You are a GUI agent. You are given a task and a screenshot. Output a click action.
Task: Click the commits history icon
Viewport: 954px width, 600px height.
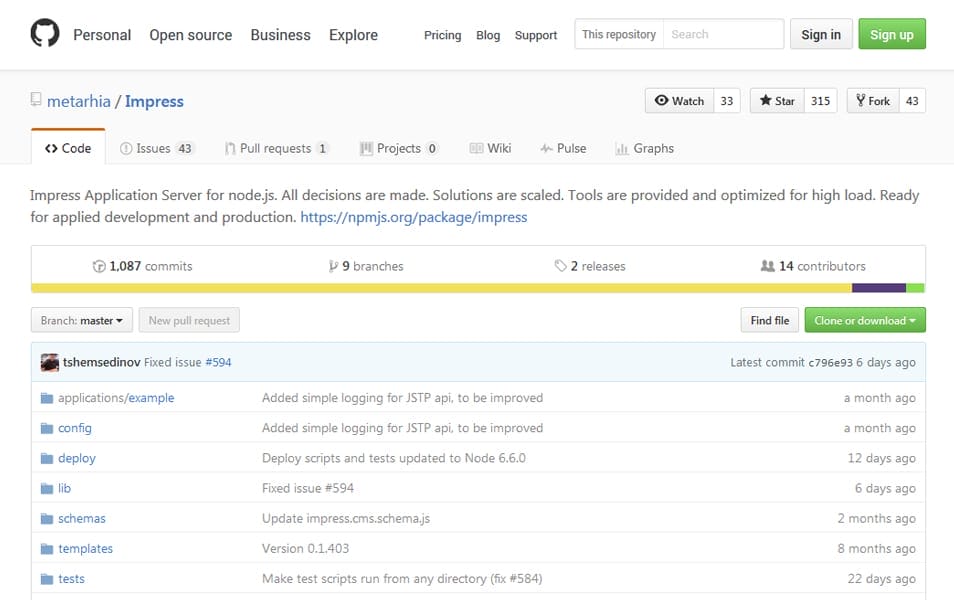(x=99, y=266)
